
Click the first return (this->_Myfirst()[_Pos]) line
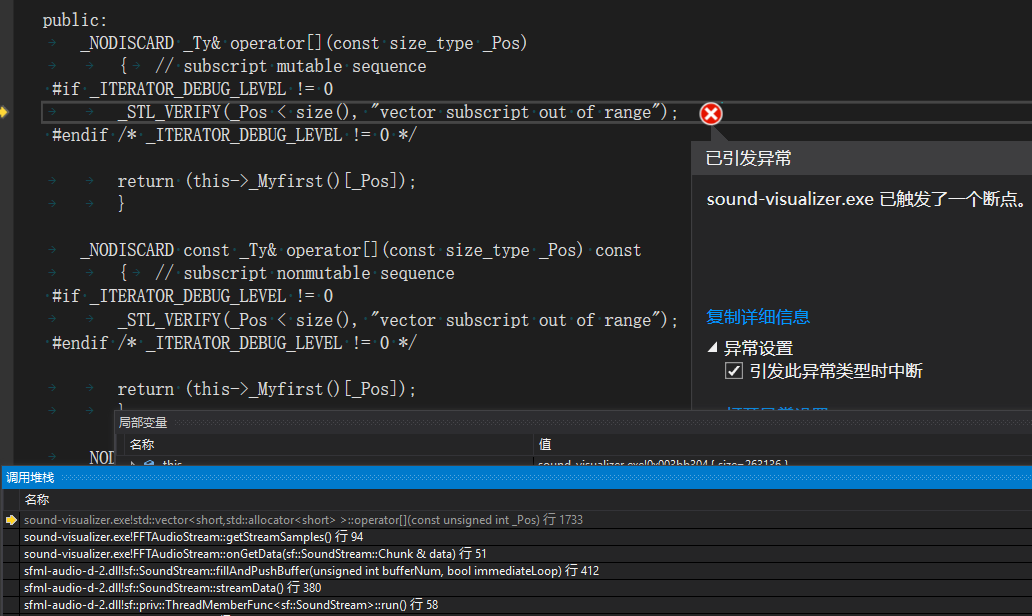pos(265,181)
